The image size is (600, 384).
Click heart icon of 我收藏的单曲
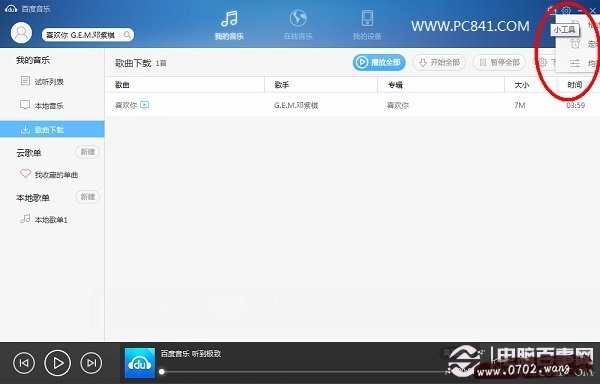click(25, 174)
